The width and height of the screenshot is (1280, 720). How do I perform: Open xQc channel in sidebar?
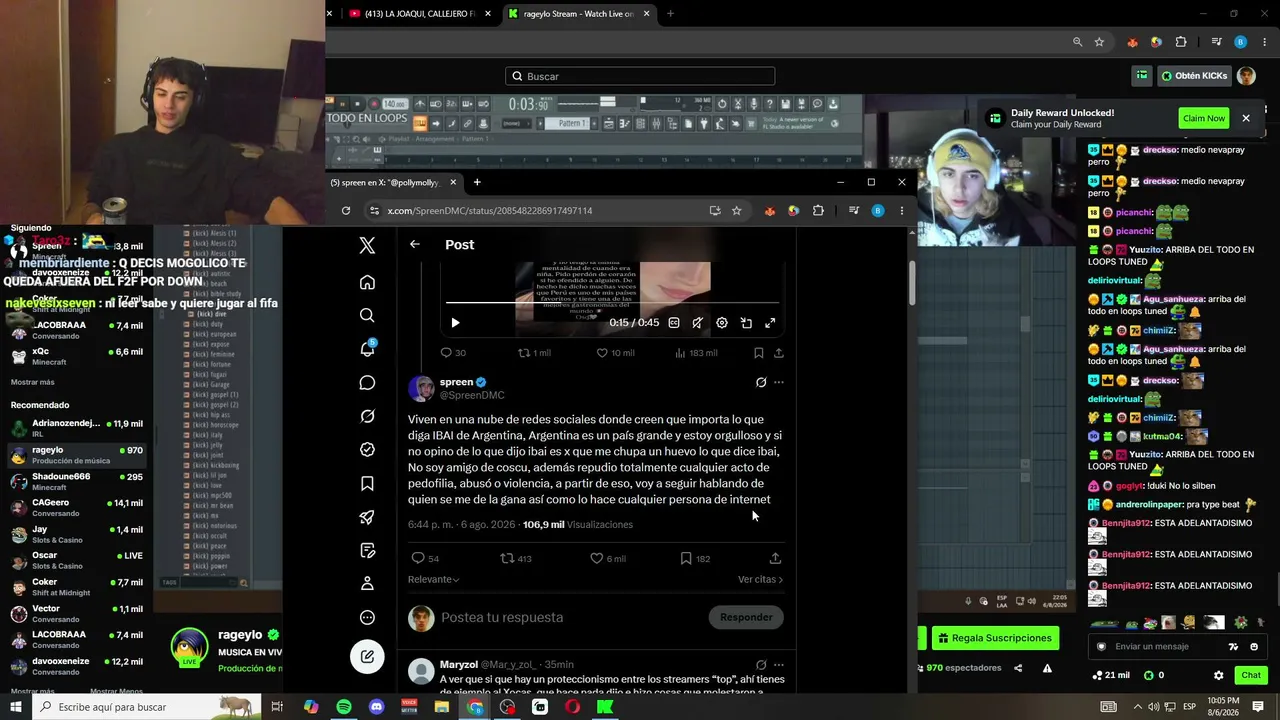(78, 357)
